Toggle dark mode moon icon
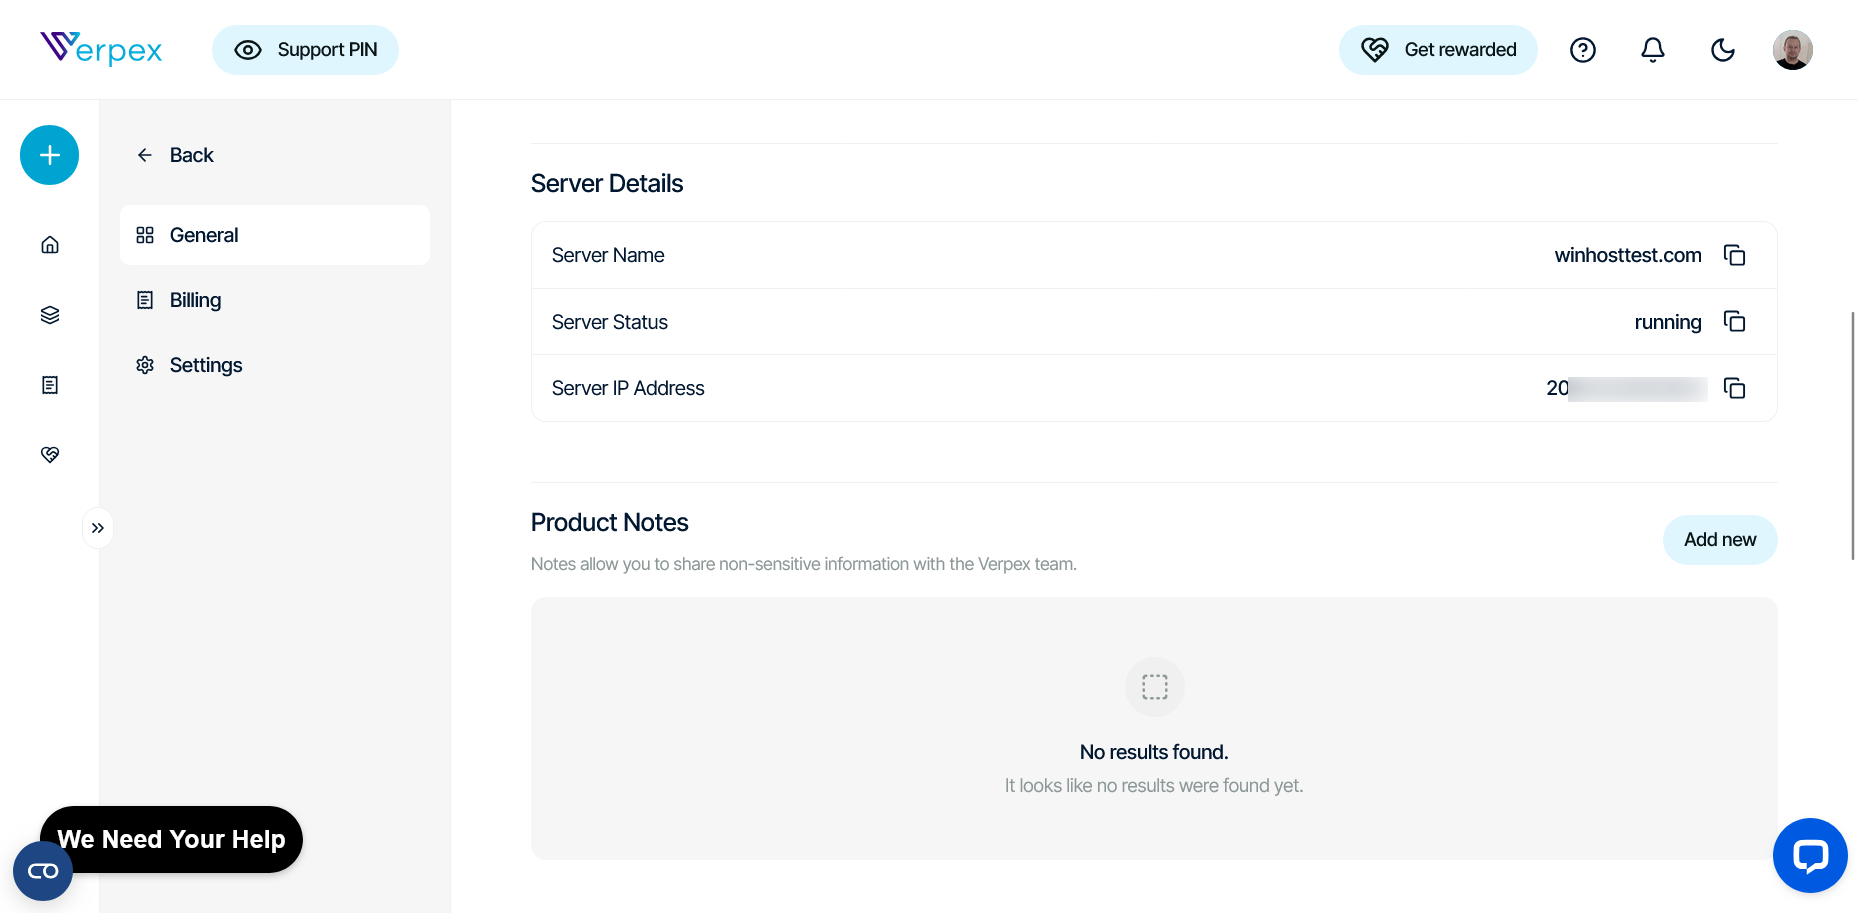Screen dimensions: 1858x913 pos(1723,50)
